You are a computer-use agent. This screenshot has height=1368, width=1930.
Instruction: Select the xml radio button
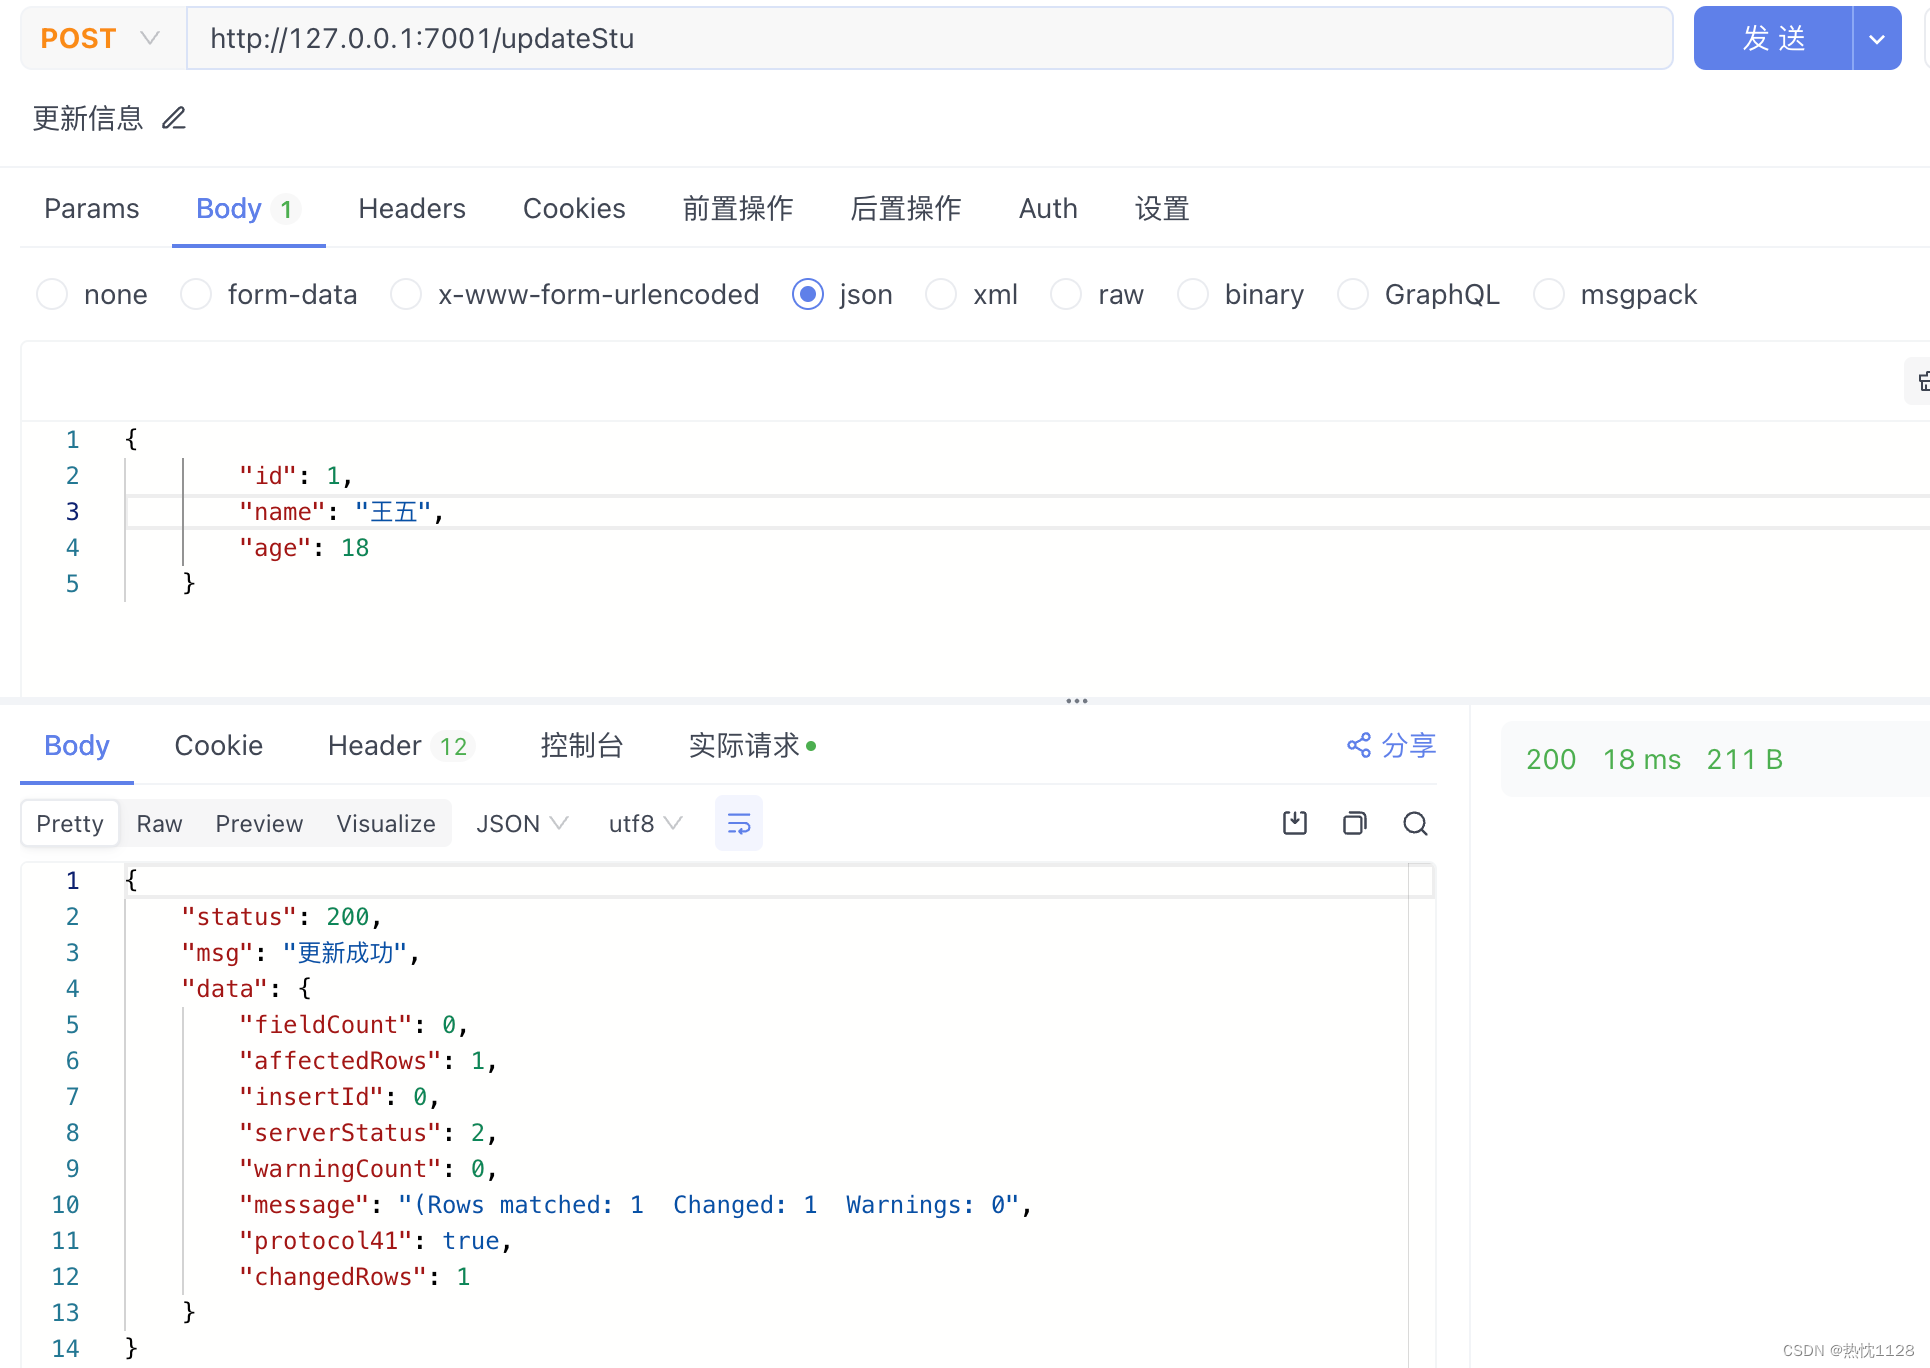941,294
